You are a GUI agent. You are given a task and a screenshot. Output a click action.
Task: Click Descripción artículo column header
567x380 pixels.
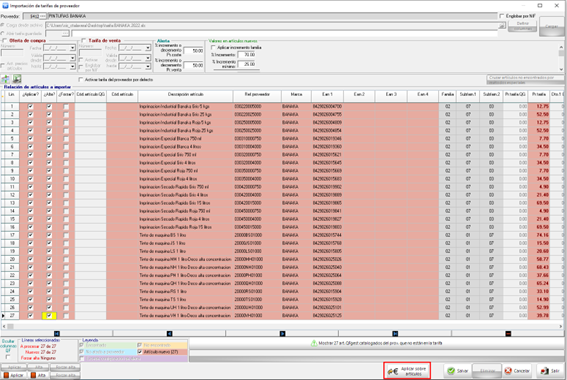(185, 95)
